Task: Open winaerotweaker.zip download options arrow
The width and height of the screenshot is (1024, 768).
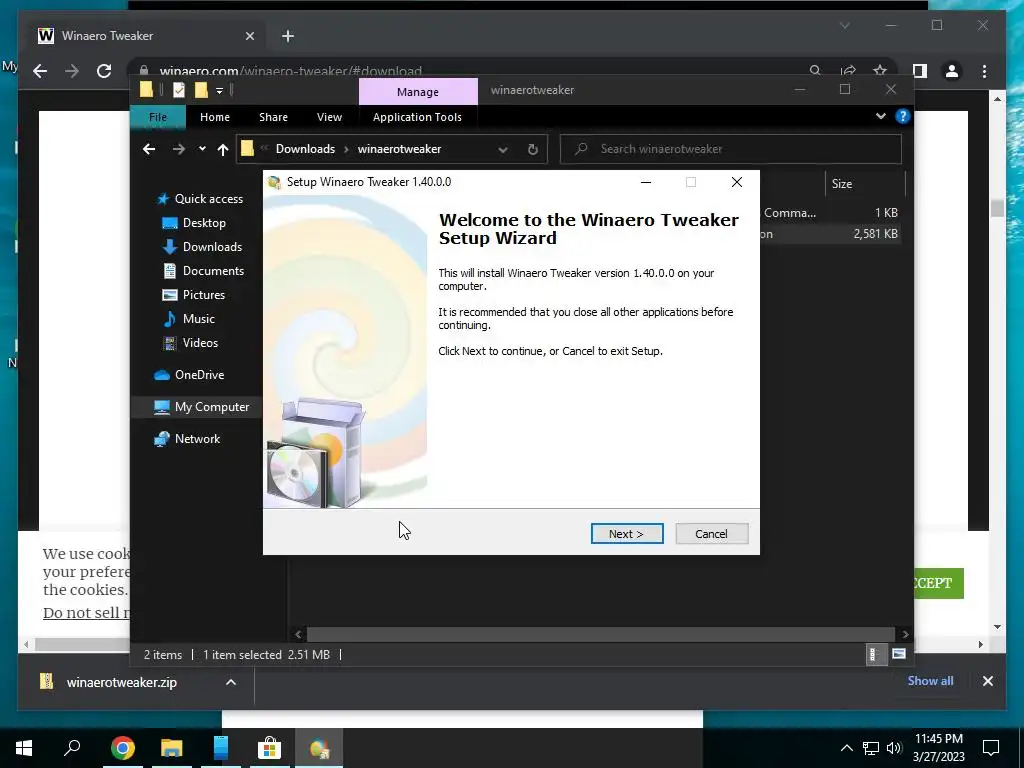Action: click(x=231, y=682)
